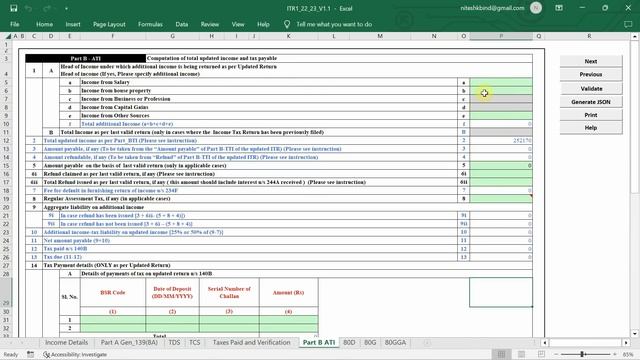Click the account avatar circle
This screenshot has width=640, height=360.
536,8
